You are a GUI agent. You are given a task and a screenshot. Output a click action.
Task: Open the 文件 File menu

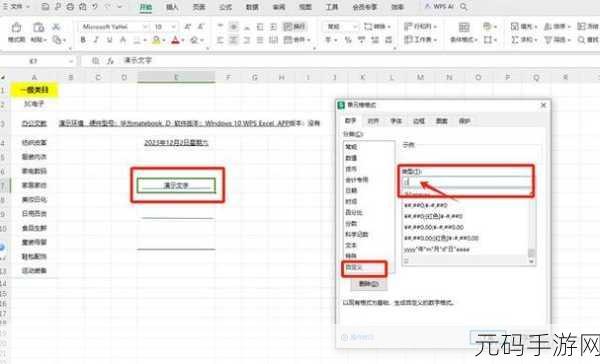pos(16,7)
